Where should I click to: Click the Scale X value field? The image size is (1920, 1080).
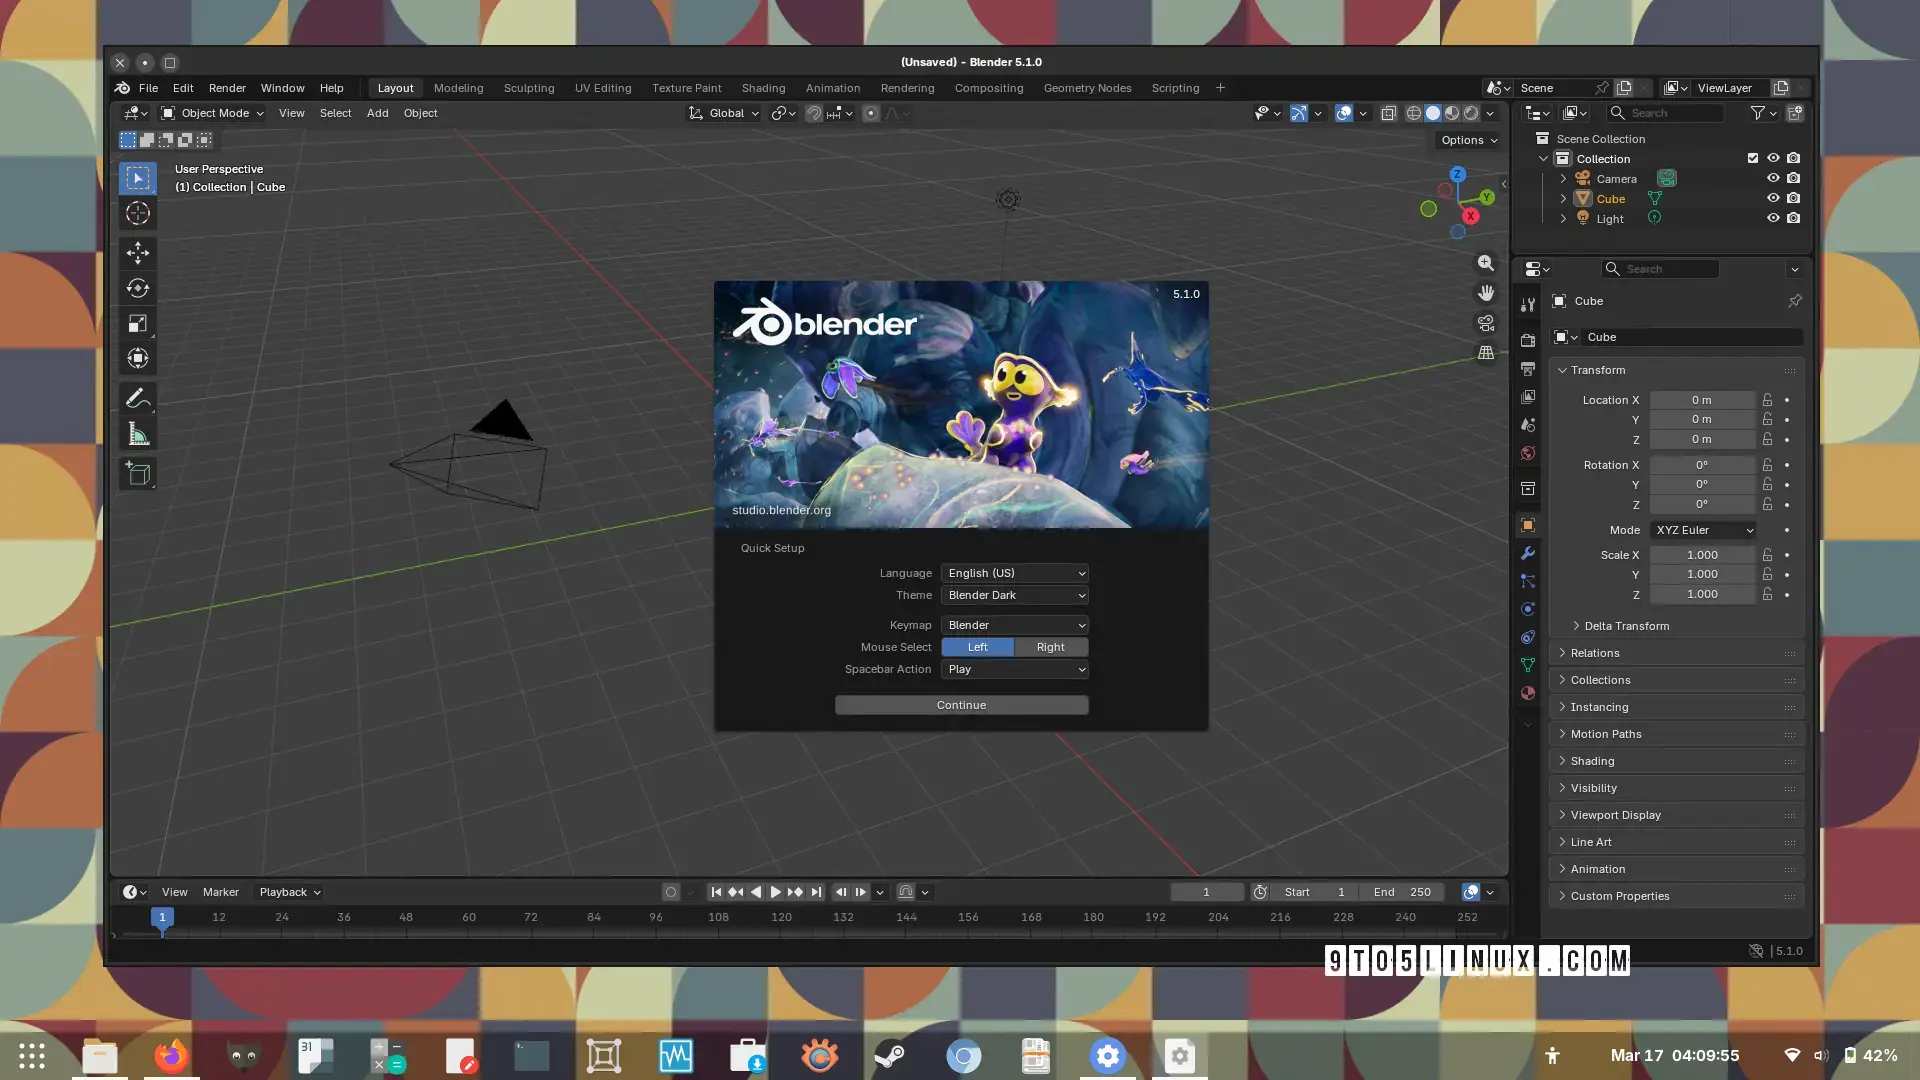(1701, 555)
